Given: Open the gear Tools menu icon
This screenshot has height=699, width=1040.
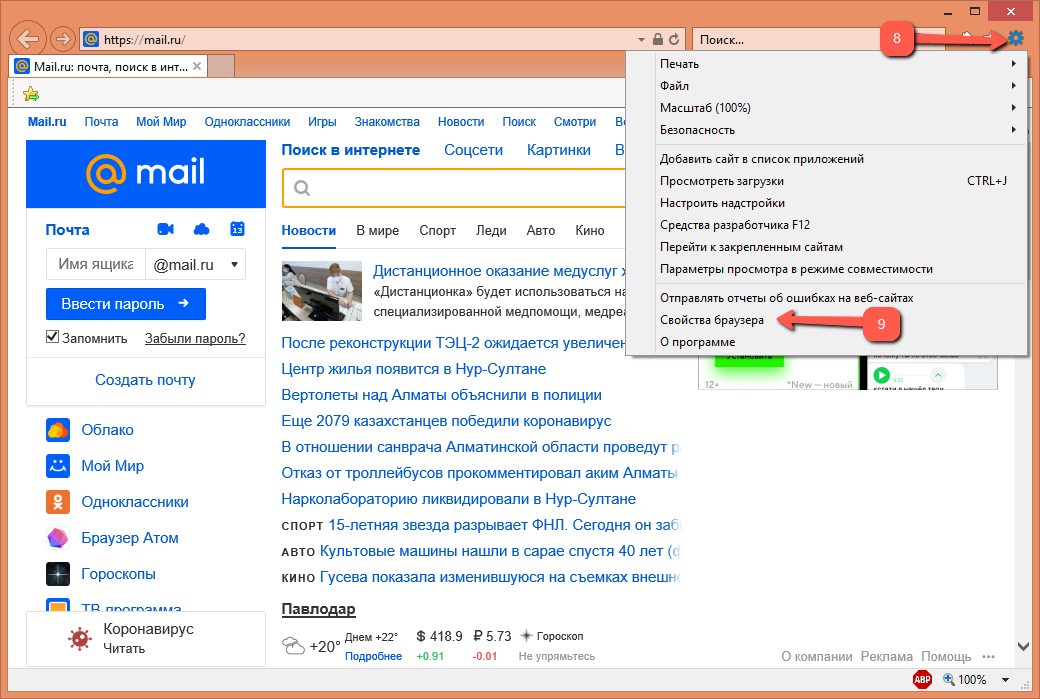Looking at the screenshot, I should click(x=1015, y=38).
